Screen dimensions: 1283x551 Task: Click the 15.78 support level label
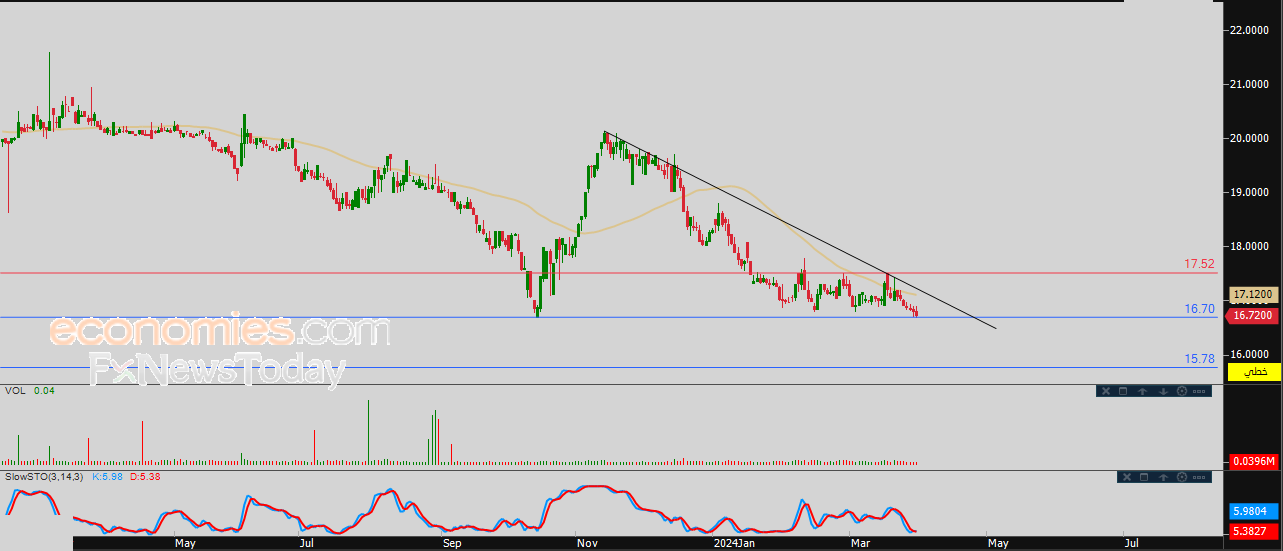pos(1199,358)
